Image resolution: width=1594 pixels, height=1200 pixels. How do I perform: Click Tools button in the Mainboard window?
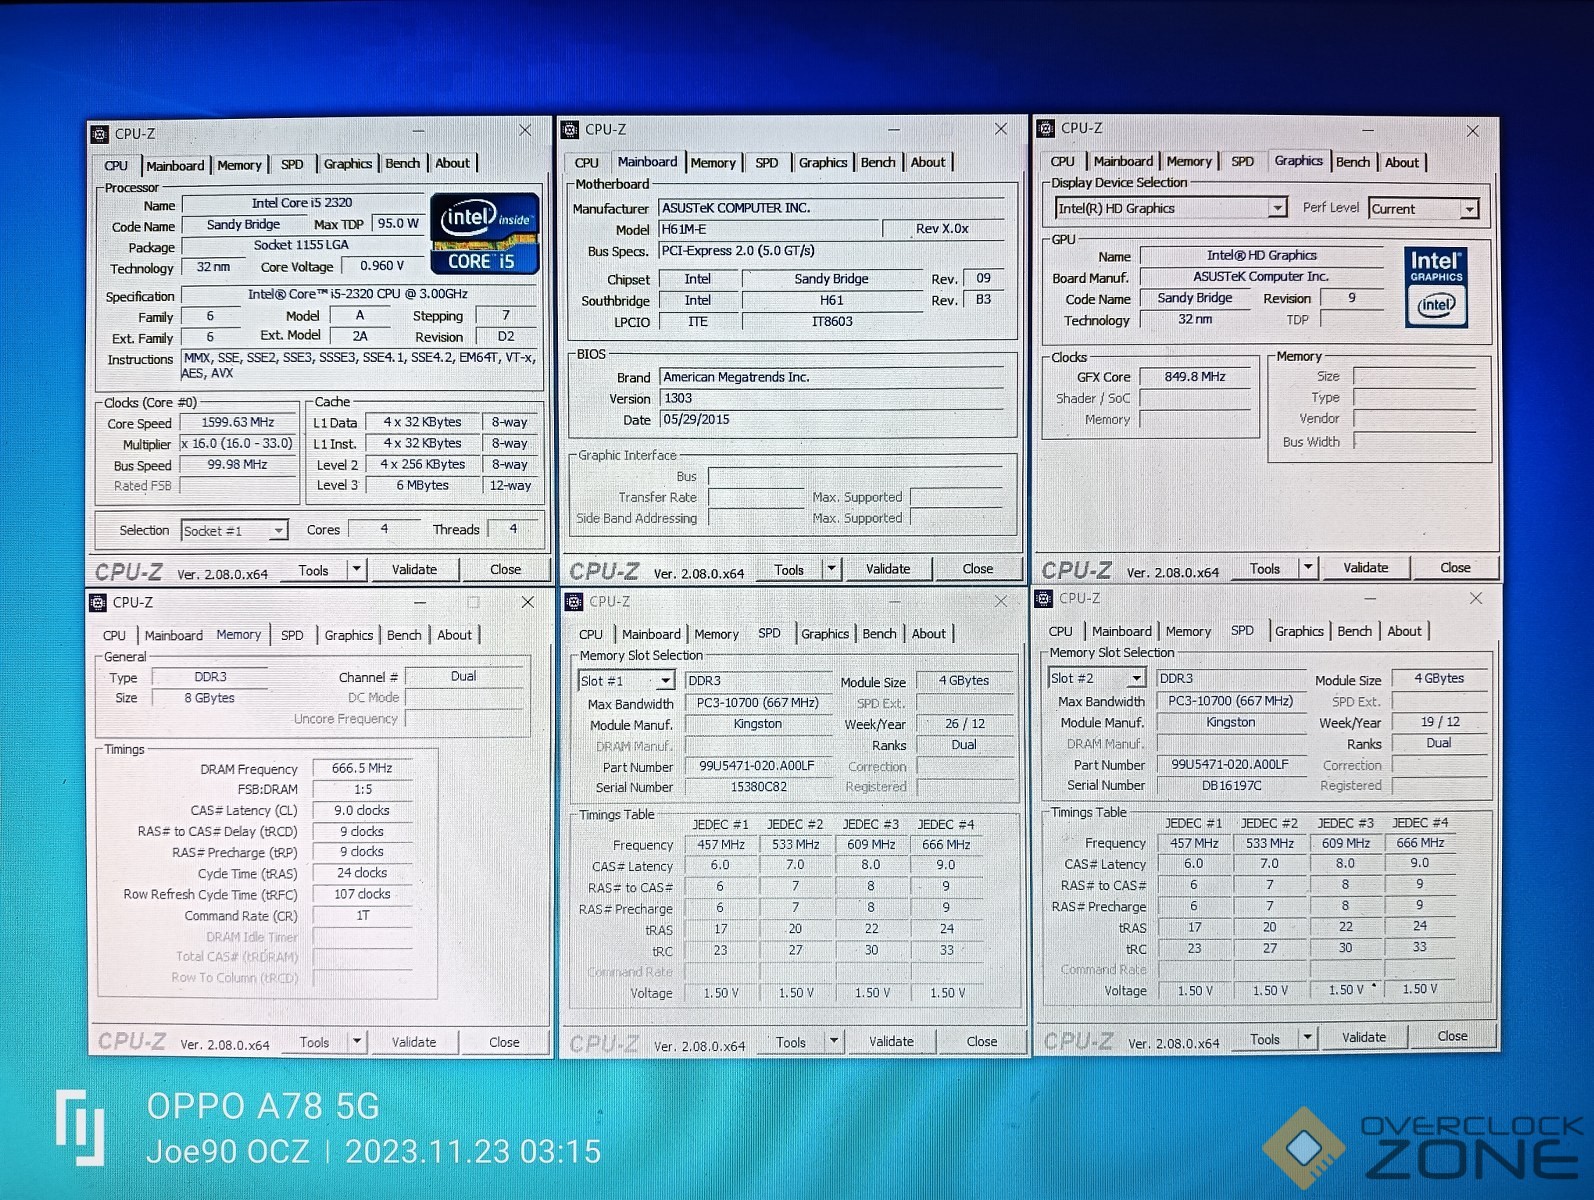pyautogui.click(x=789, y=570)
